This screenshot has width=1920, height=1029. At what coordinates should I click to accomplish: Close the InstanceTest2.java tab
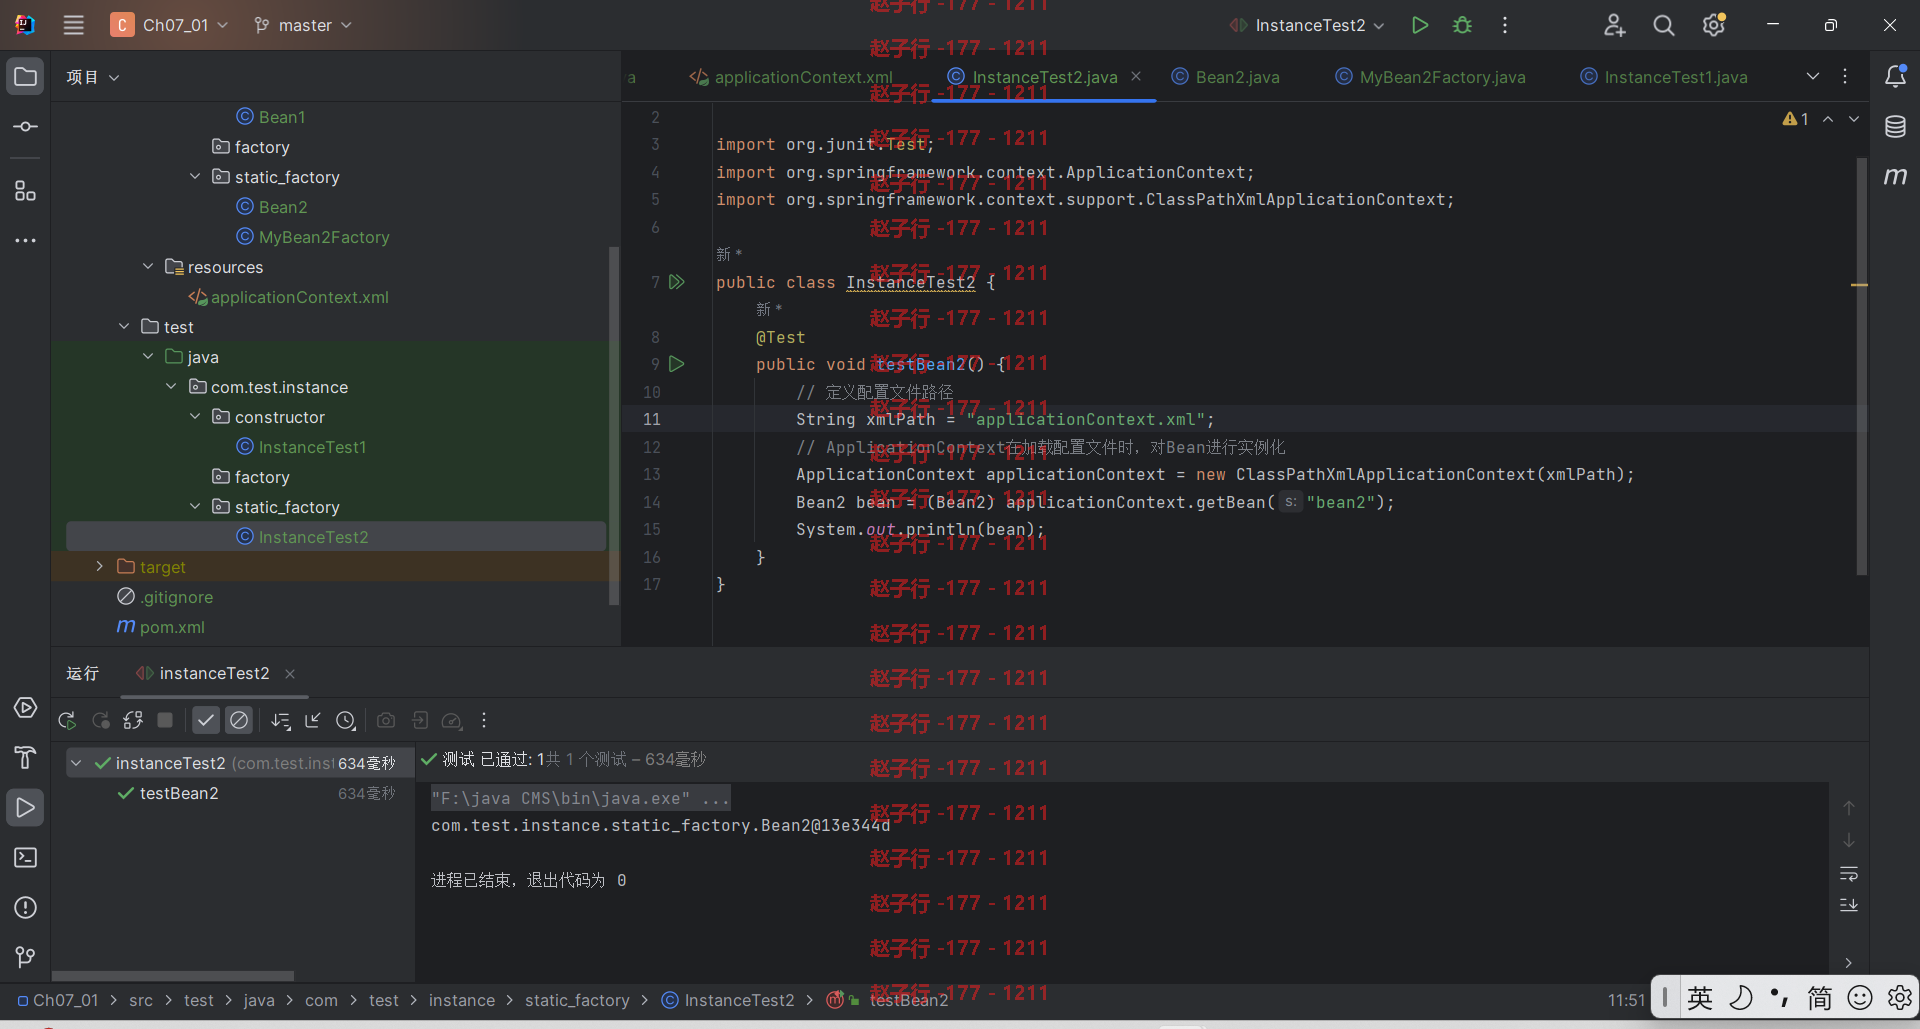click(x=1136, y=76)
